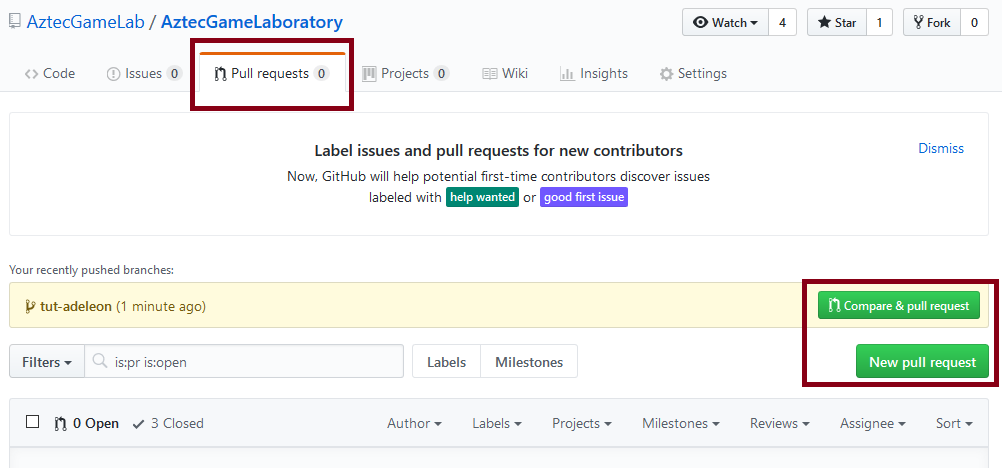Open the Labels button

[x=447, y=362]
